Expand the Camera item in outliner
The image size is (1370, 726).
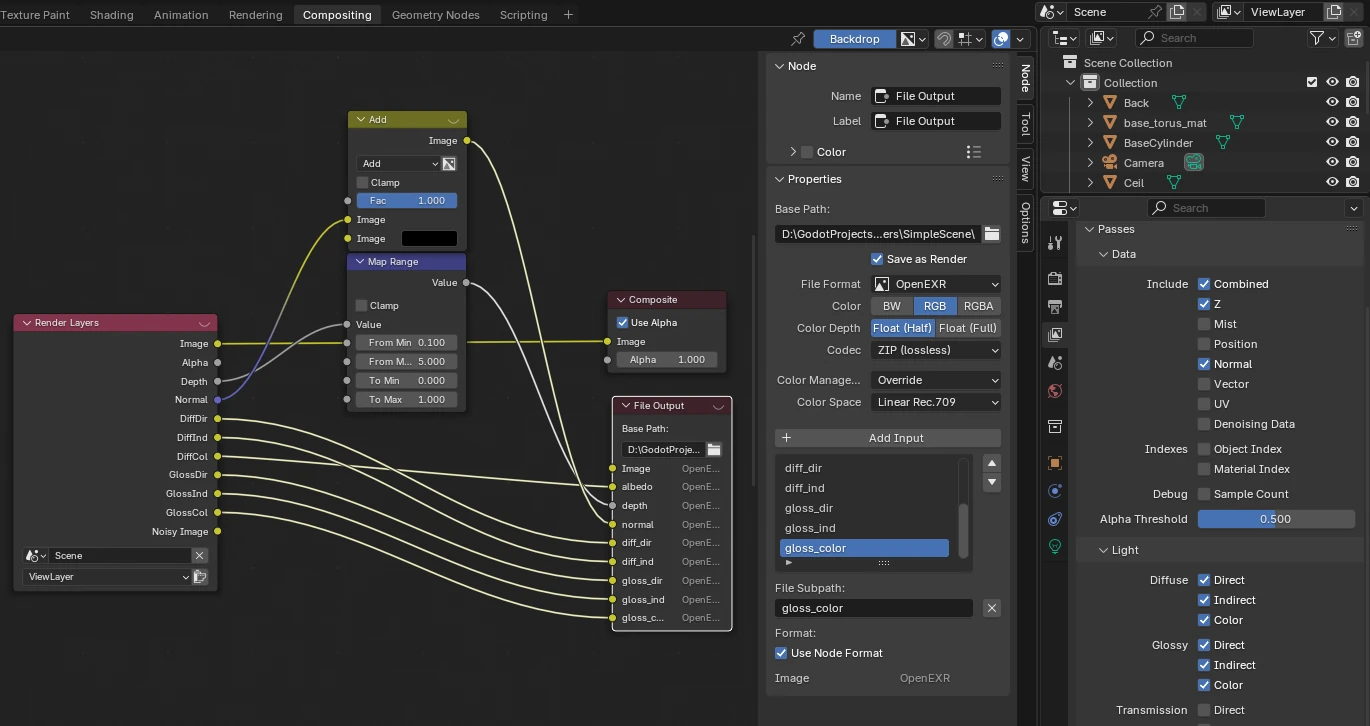pos(1091,163)
